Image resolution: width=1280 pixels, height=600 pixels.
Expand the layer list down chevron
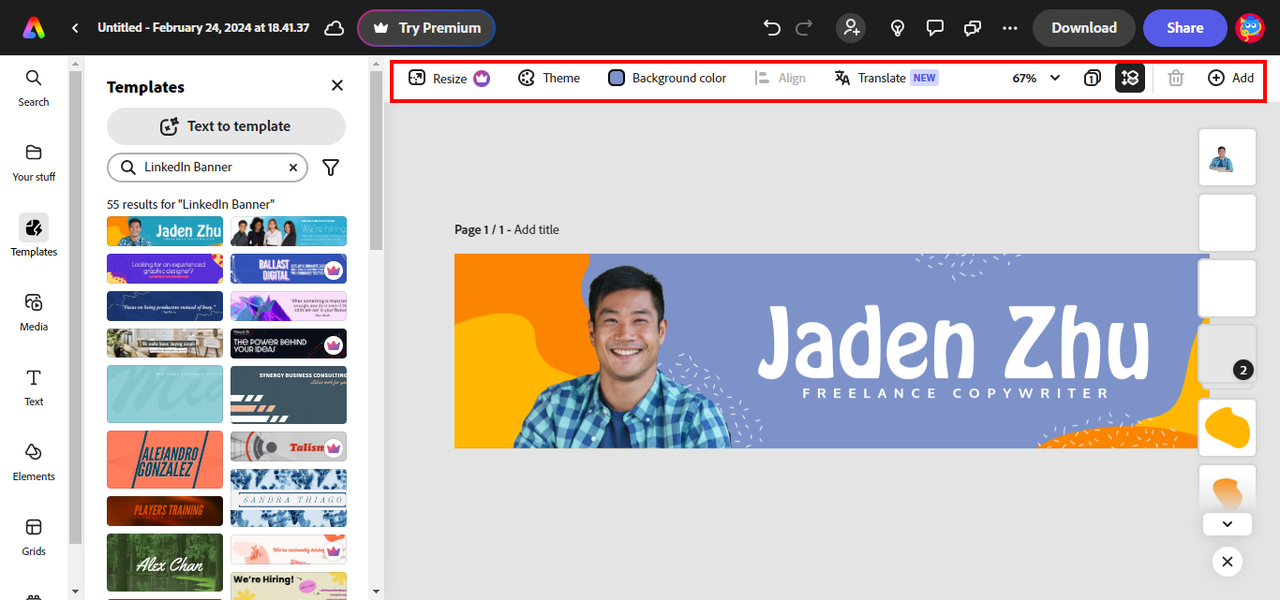coord(1228,524)
